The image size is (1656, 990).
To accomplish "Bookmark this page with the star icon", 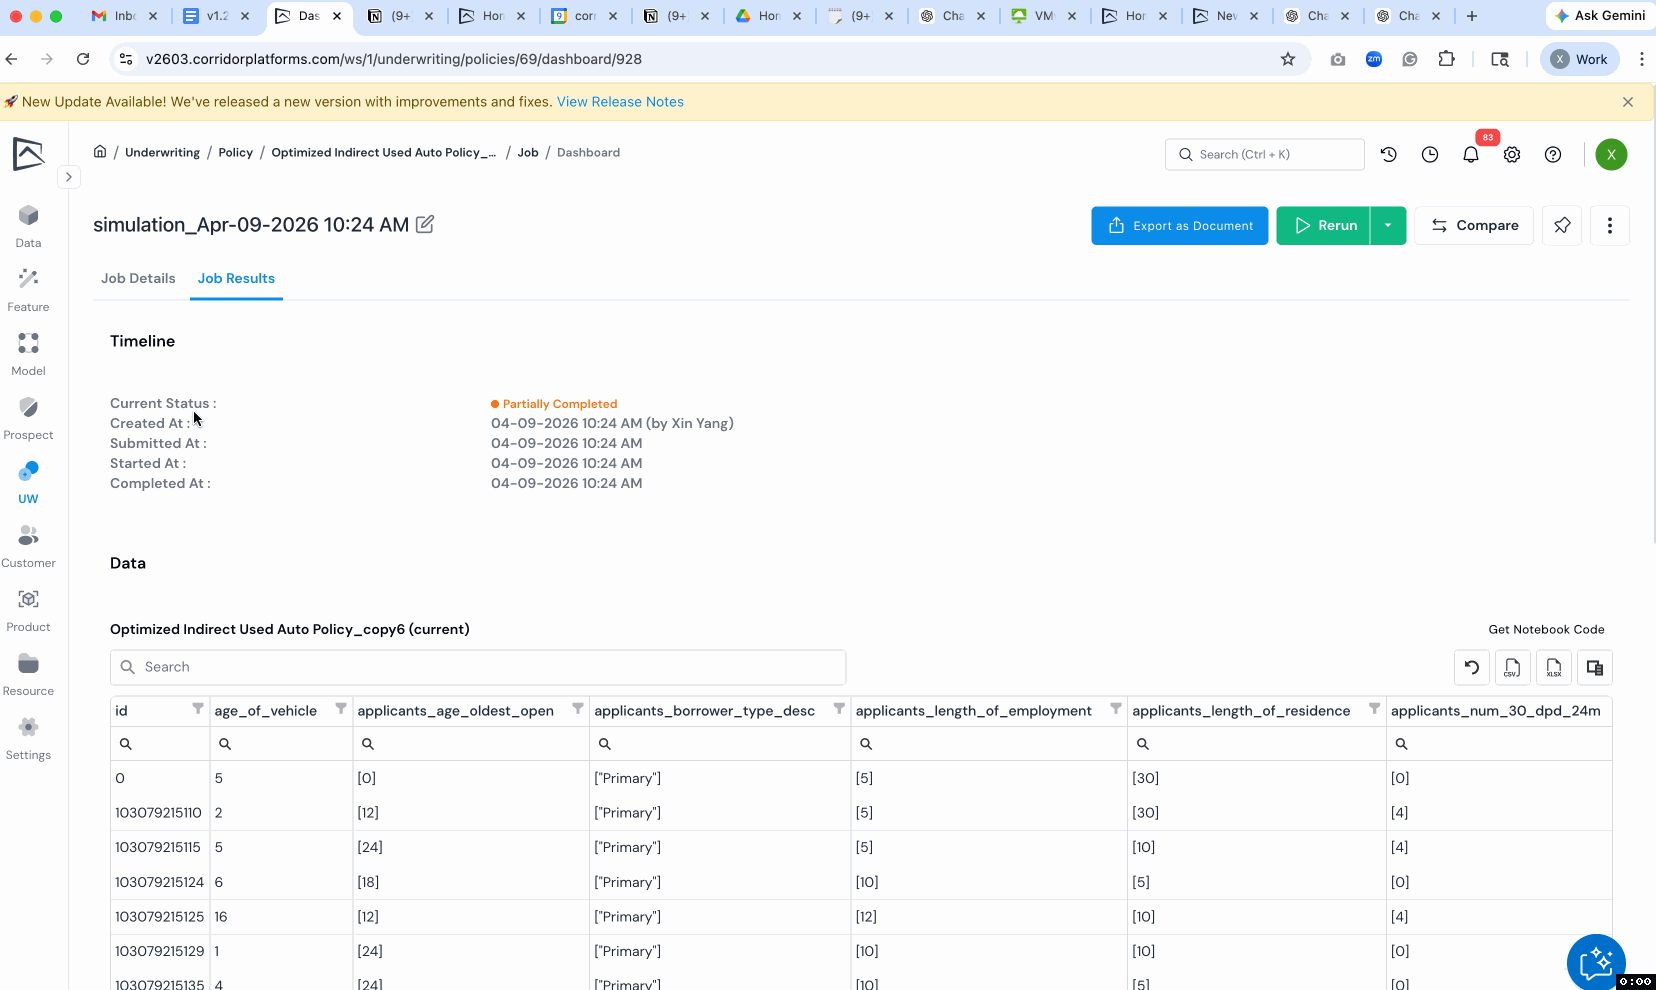I will [1288, 59].
